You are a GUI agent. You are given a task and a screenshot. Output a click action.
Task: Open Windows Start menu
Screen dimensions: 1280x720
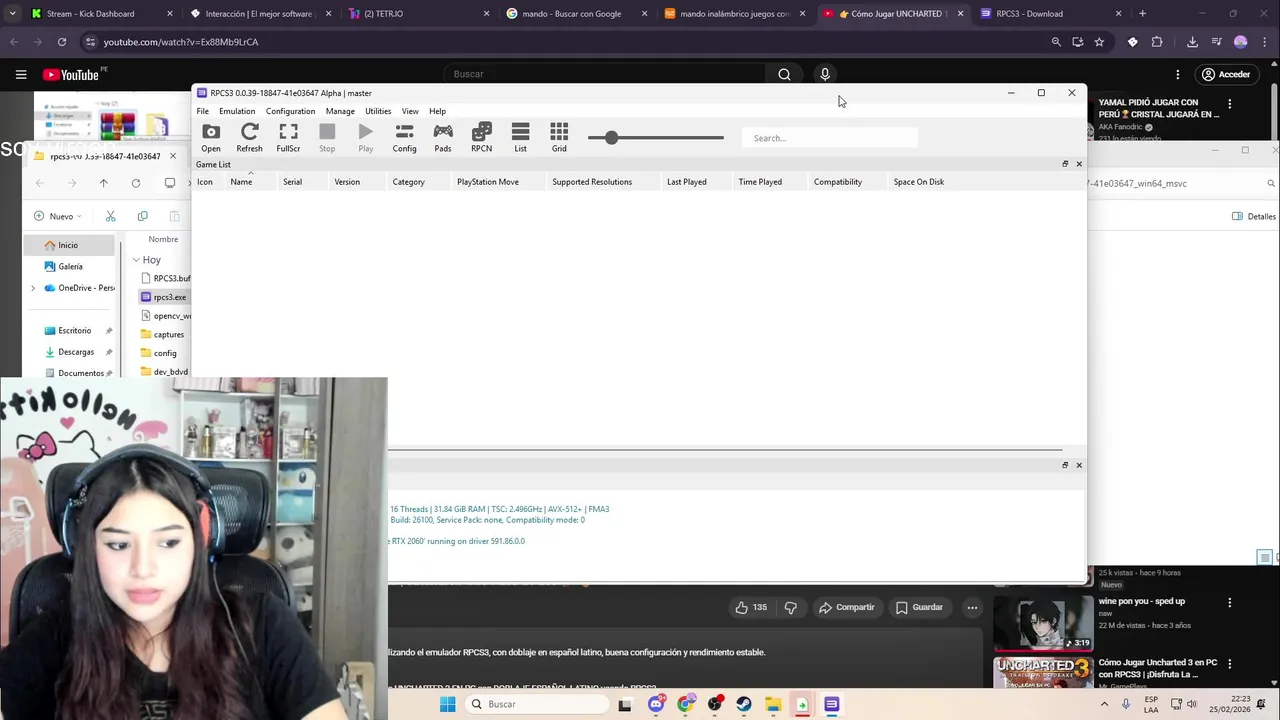click(448, 704)
